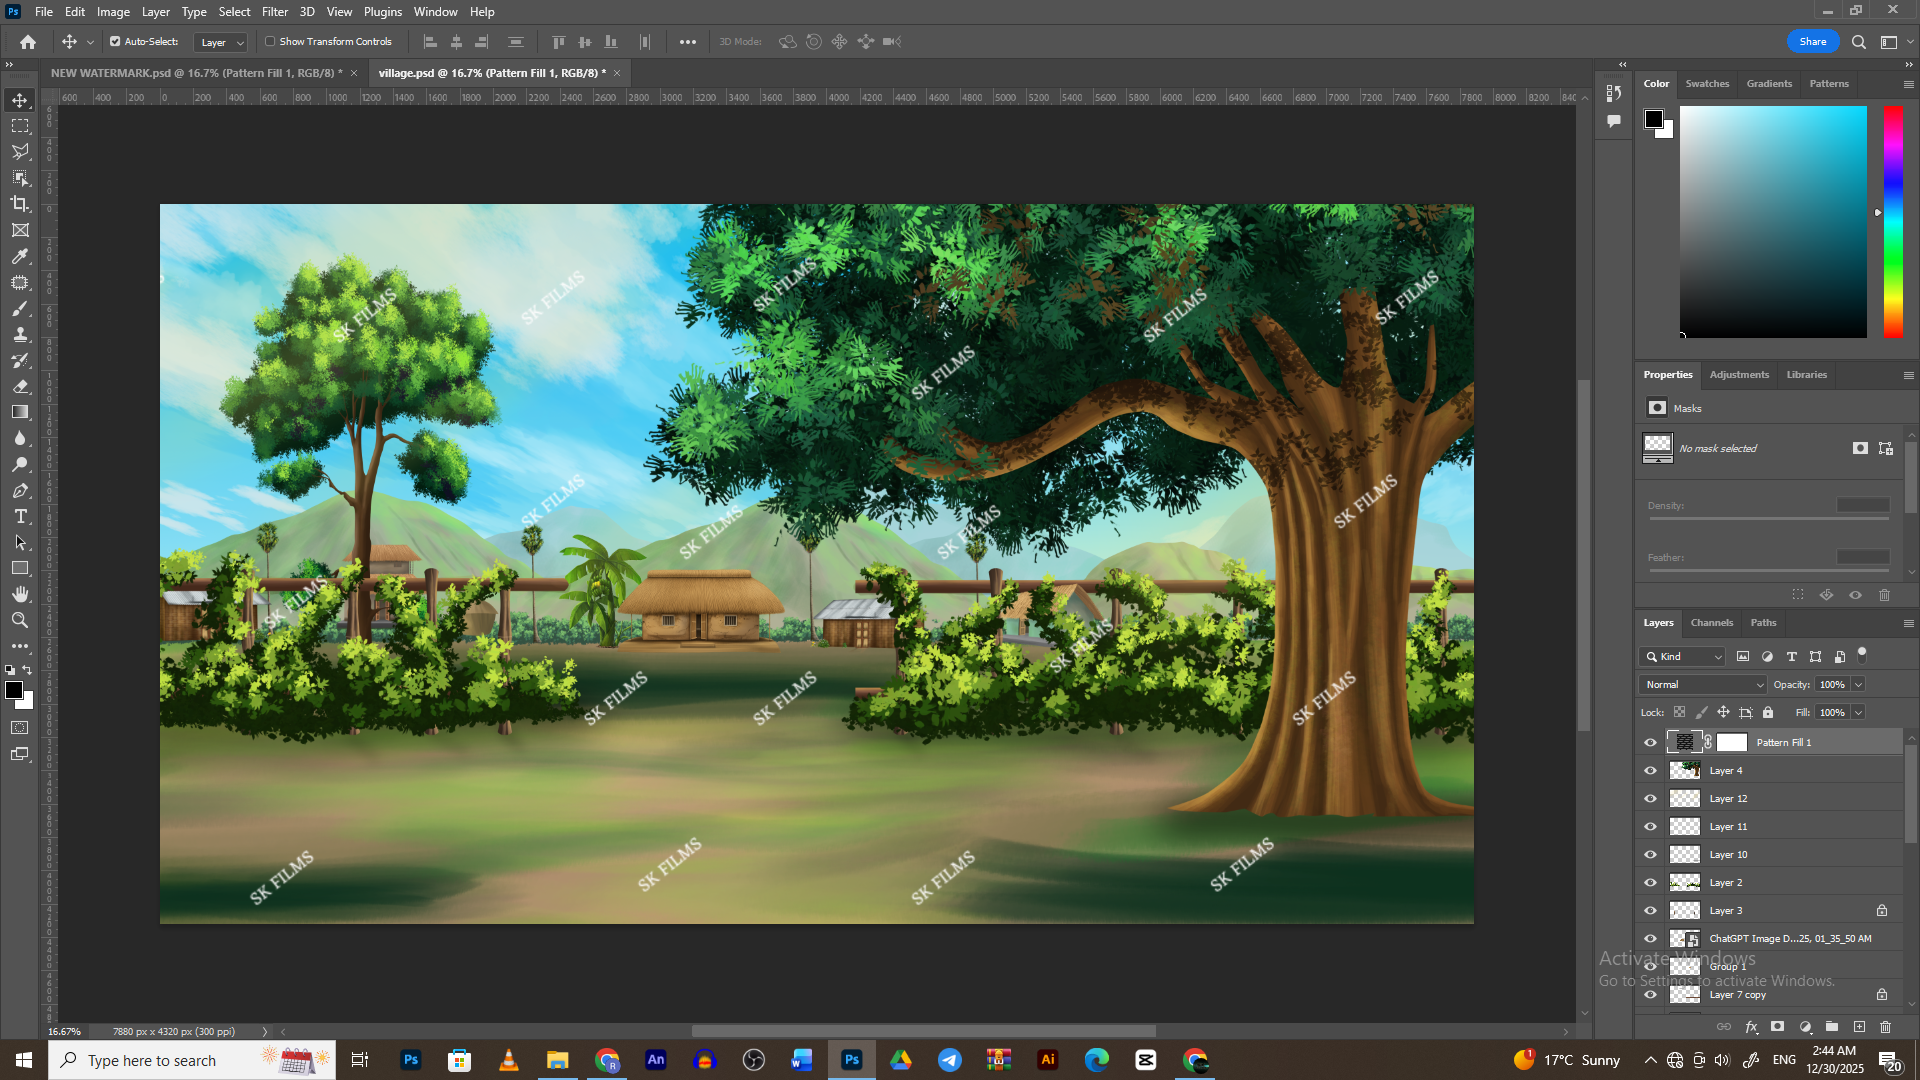Select the Horizontal Type tool
The height and width of the screenshot is (1080, 1920).
click(x=20, y=517)
